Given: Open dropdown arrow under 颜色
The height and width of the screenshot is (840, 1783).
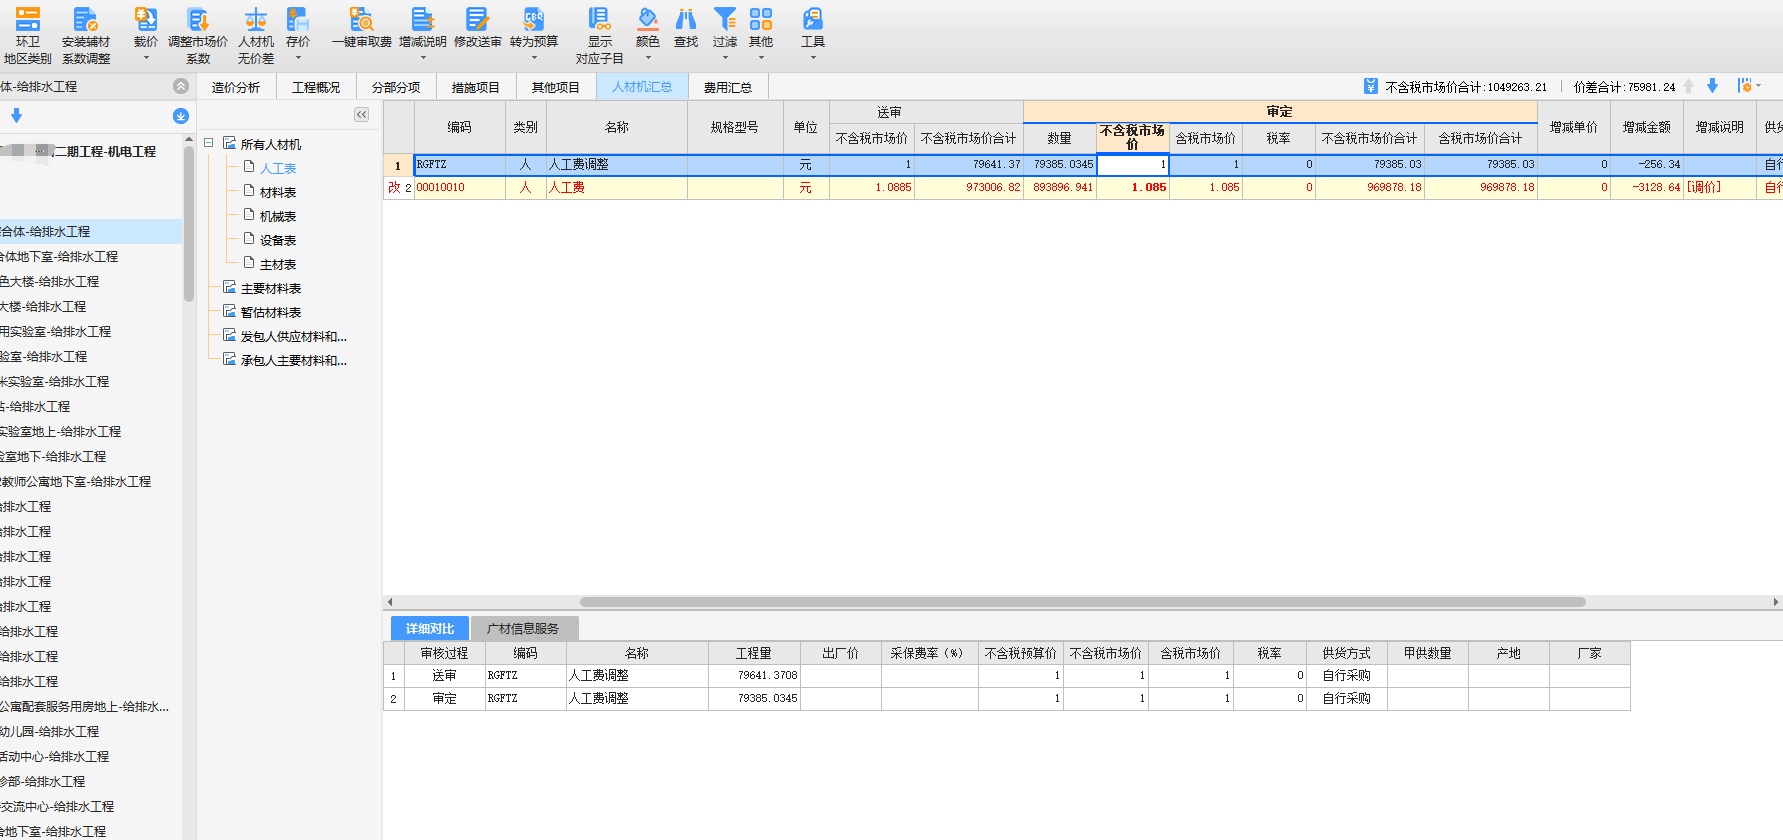Looking at the screenshot, I should (648, 58).
